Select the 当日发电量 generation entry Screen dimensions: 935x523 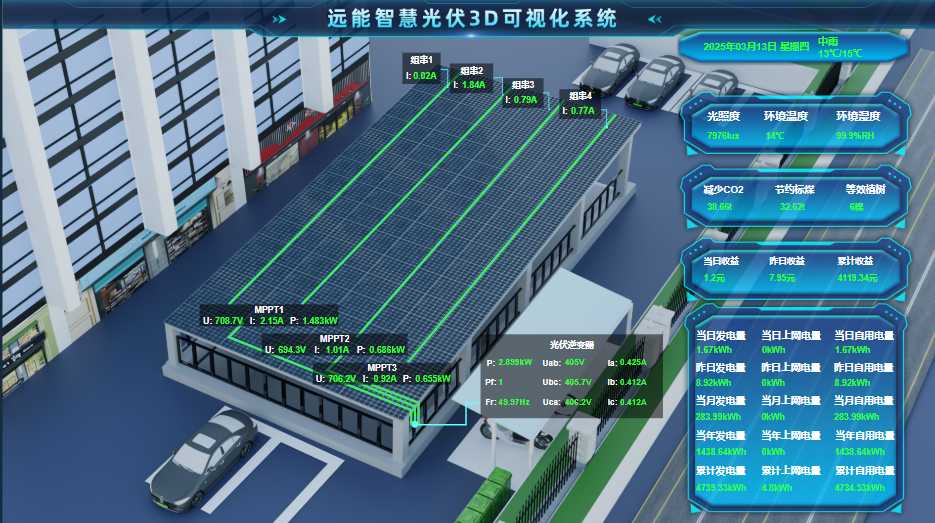tap(720, 342)
